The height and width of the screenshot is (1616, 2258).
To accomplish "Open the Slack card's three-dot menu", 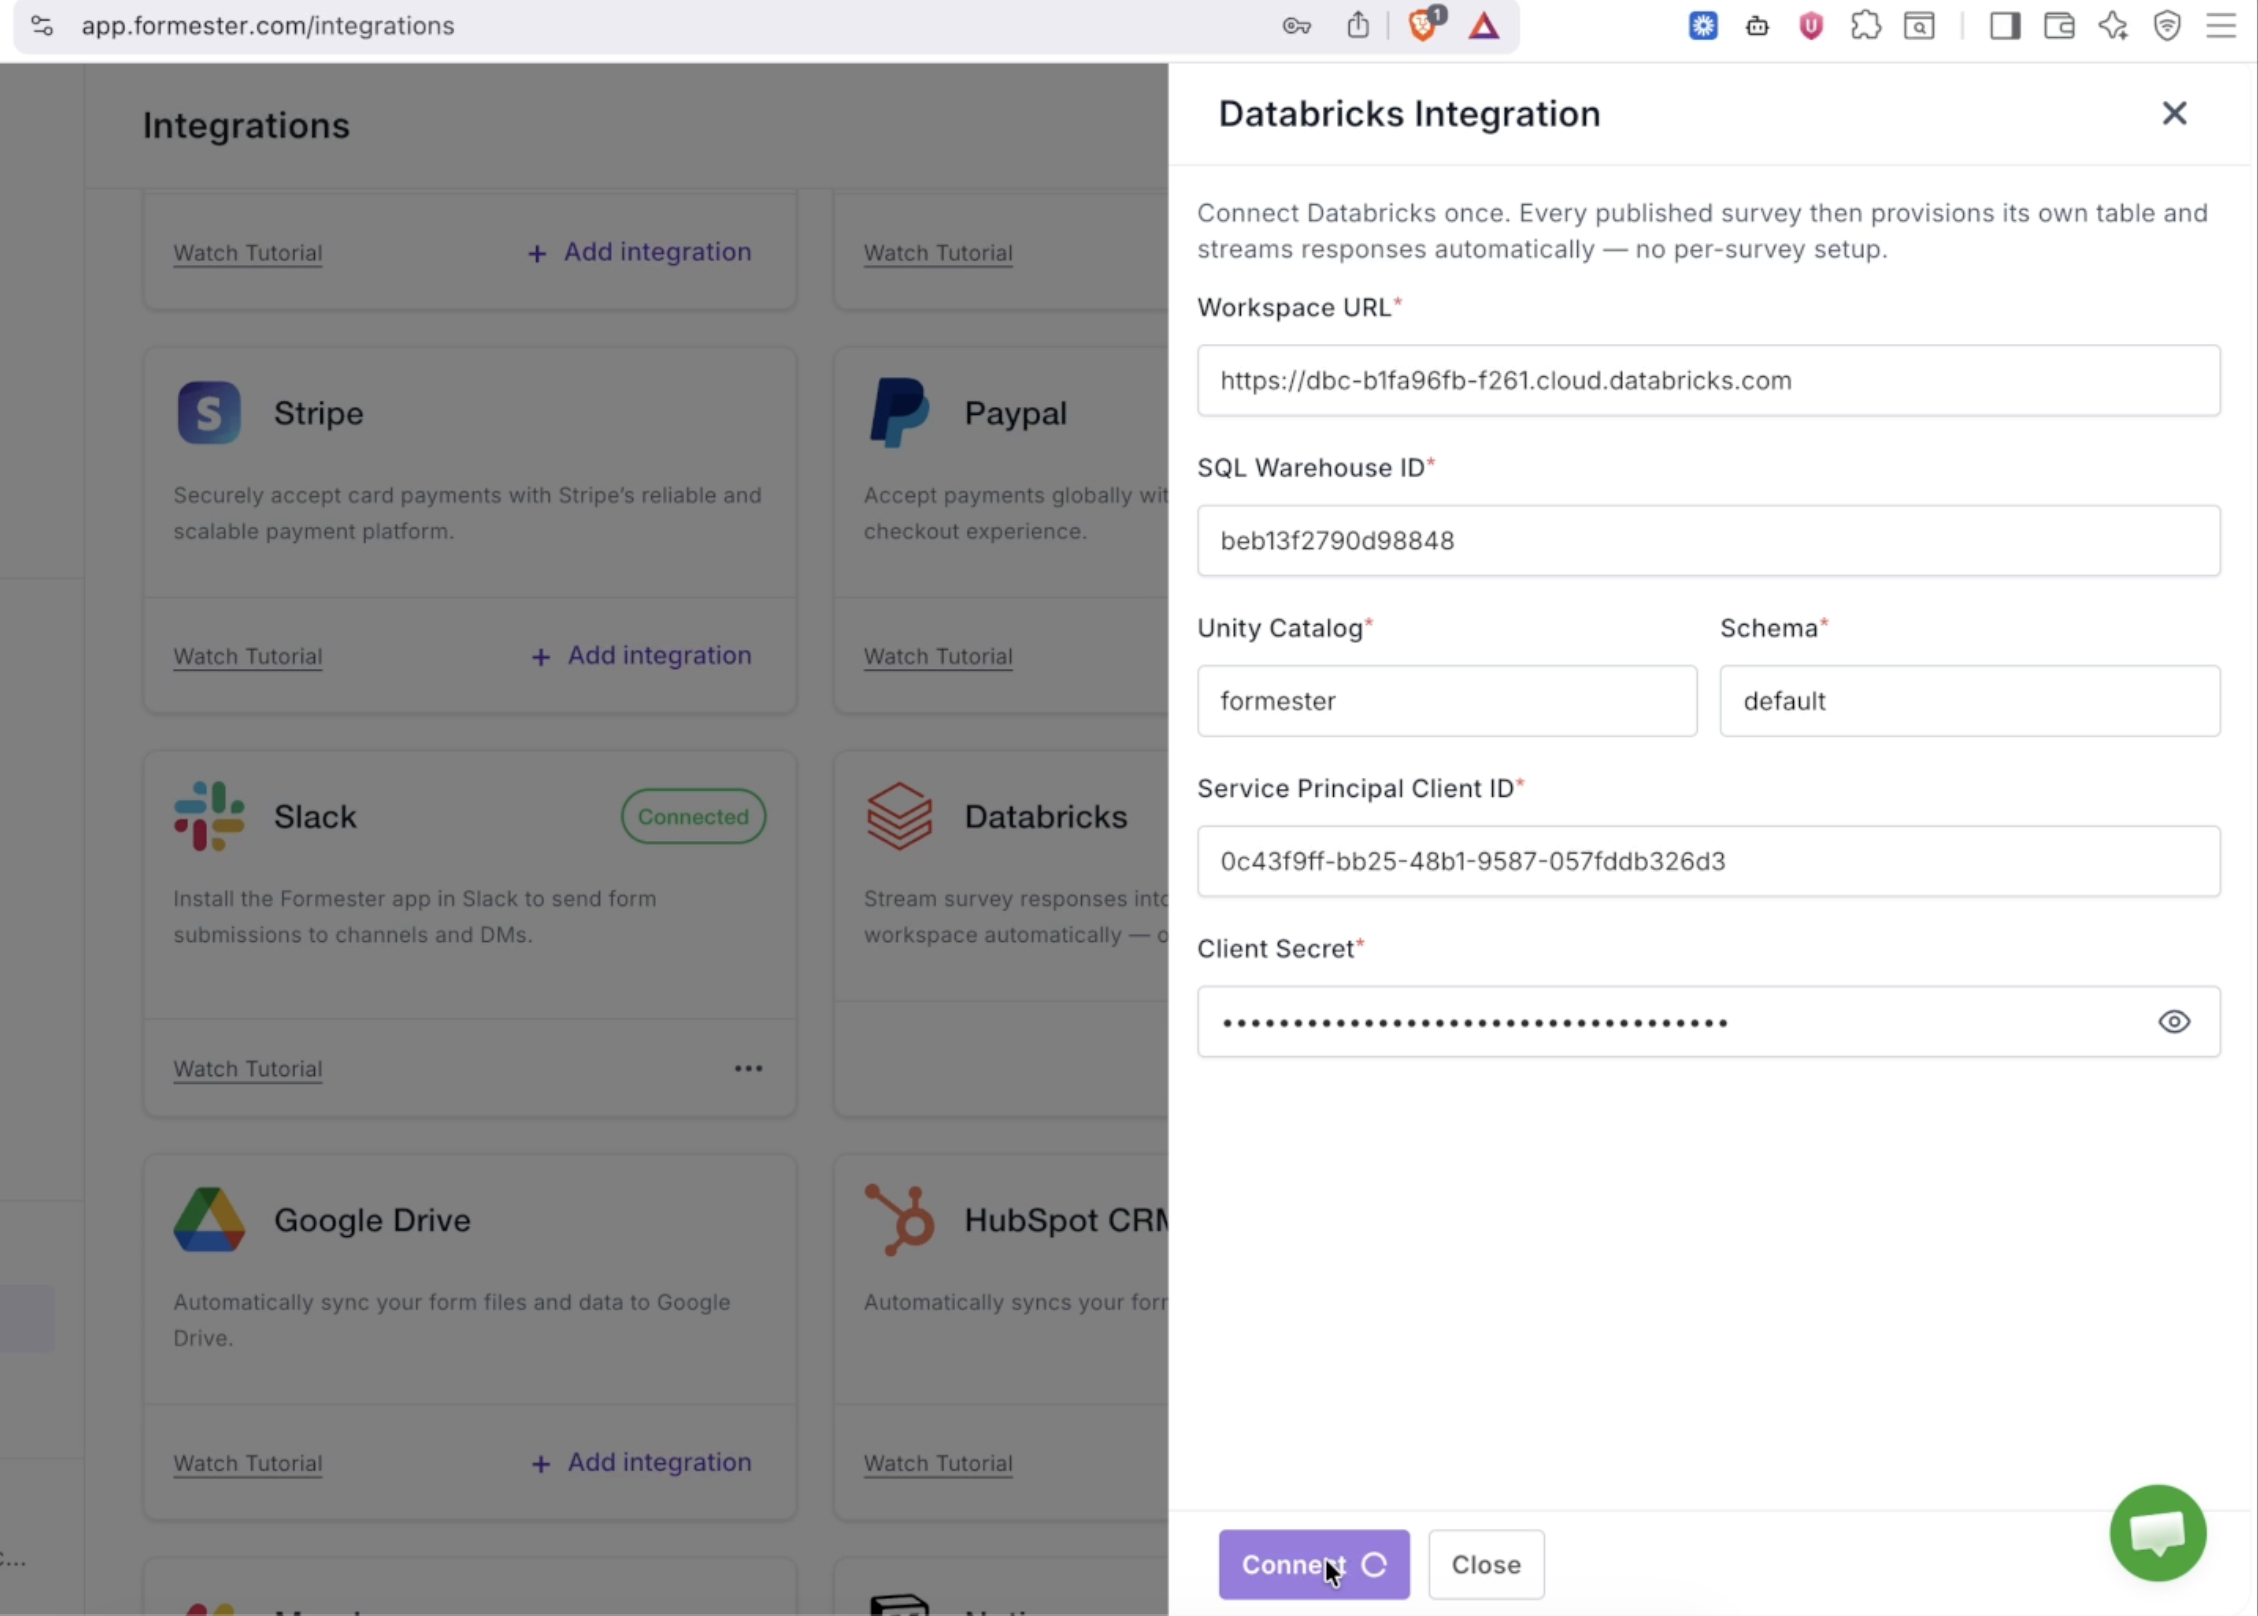I will pyautogui.click(x=748, y=1068).
